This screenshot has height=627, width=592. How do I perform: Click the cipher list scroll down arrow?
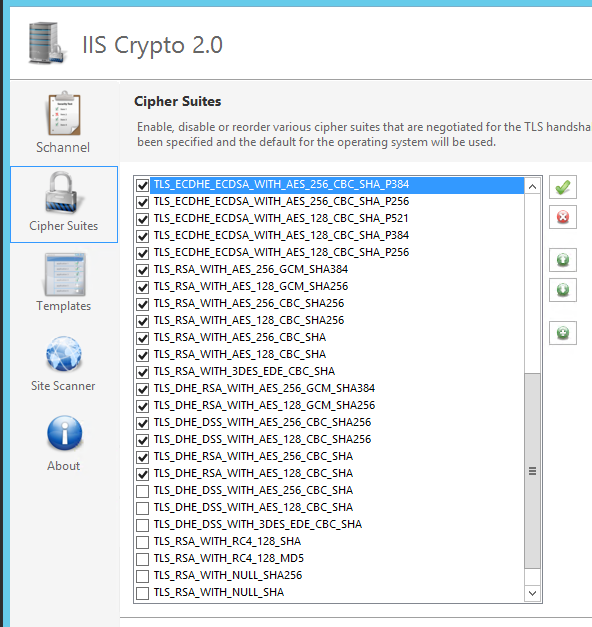tap(532, 593)
